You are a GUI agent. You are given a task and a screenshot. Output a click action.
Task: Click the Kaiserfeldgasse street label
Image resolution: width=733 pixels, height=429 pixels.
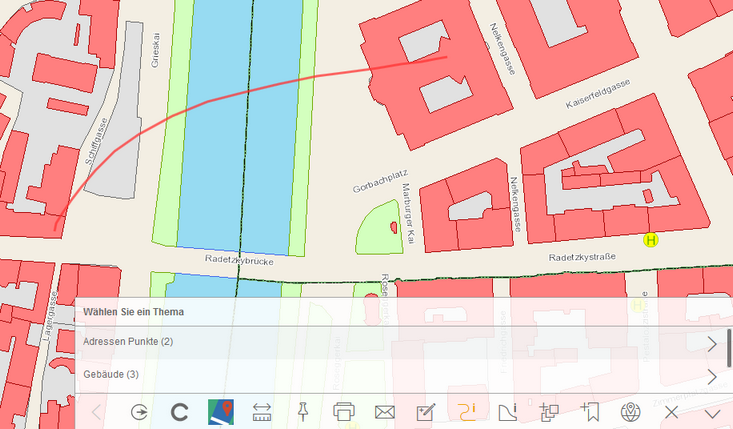(598, 94)
